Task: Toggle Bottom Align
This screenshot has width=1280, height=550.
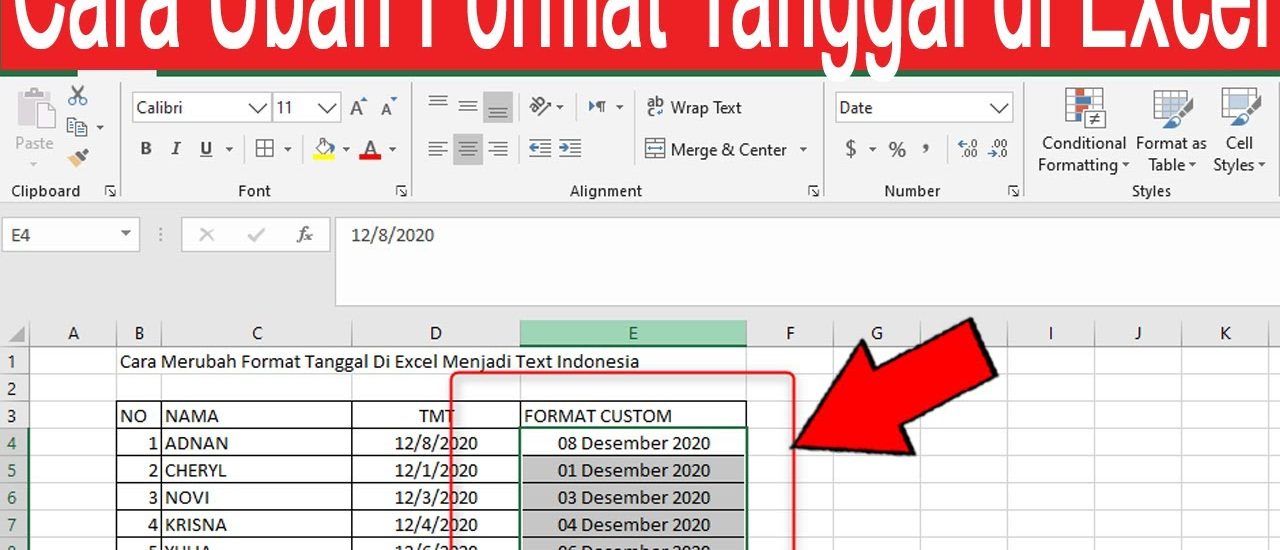Action: click(x=498, y=107)
